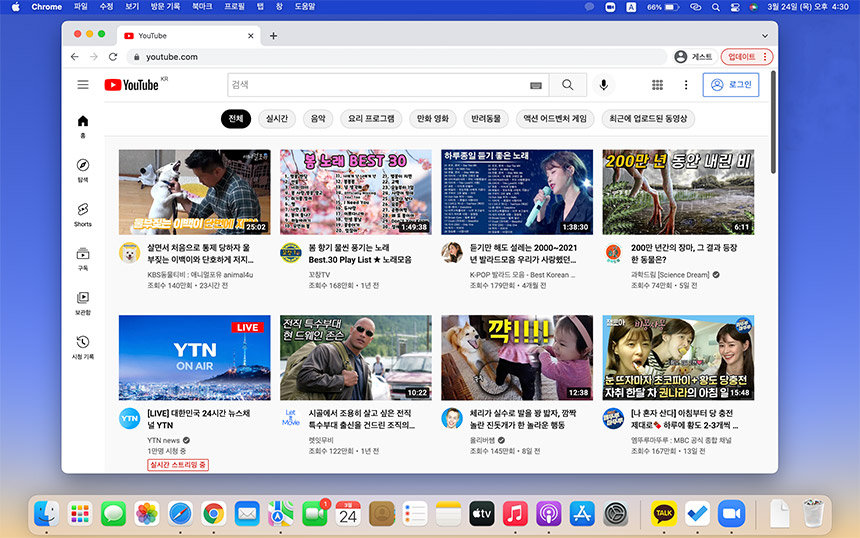Open the 북마크 menu

(x=202, y=7)
